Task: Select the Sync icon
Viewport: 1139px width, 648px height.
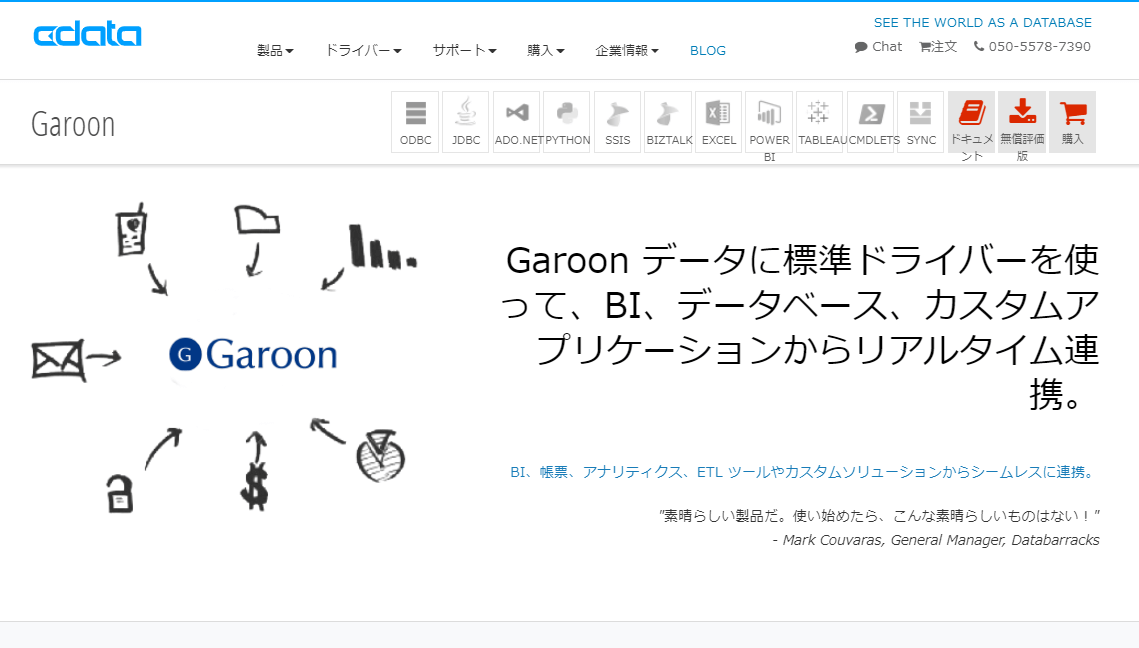Action: pyautogui.click(x=920, y=122)
